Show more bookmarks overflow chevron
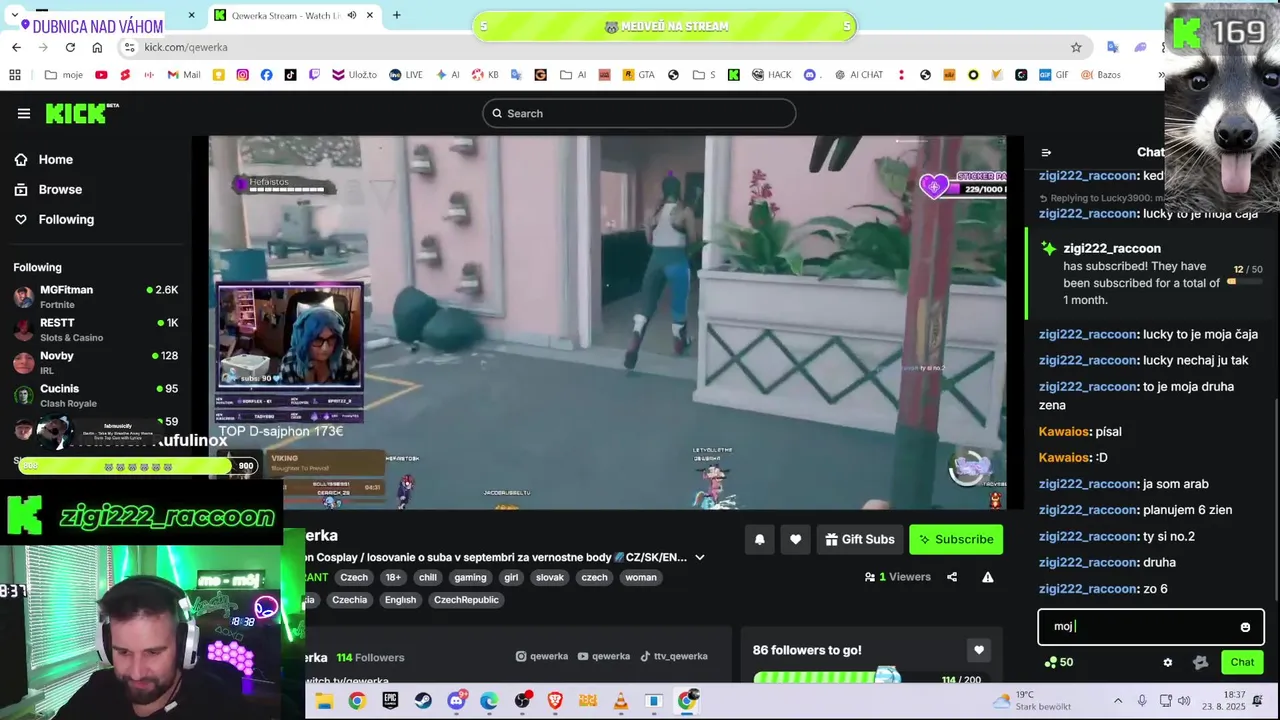The height and width of the screenshot is (720, 1280). (1161, 75)
